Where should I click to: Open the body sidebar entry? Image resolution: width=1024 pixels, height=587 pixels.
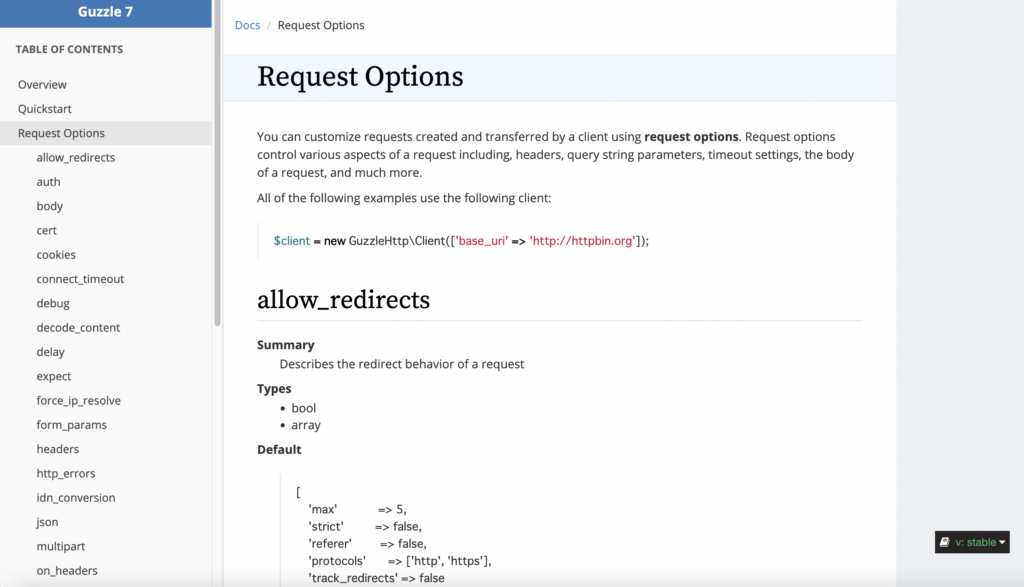coord(50,206)
